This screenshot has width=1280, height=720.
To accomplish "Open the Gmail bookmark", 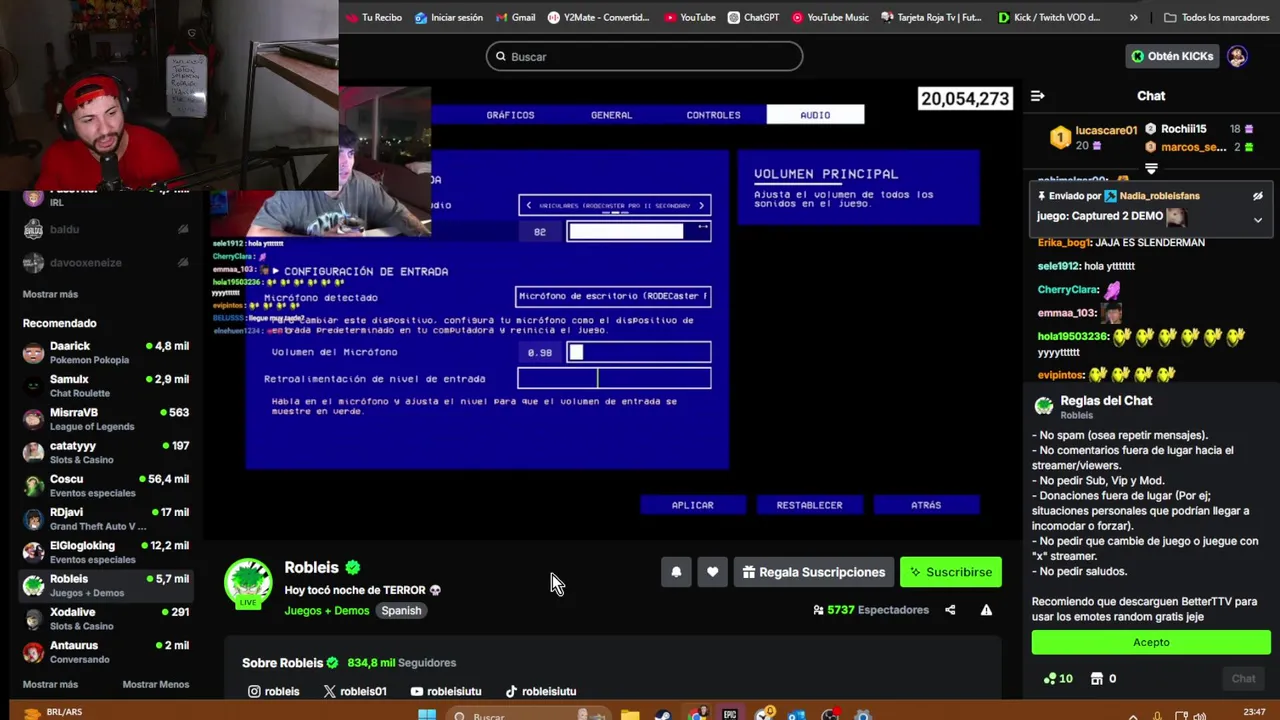I will tap(516, 17).
